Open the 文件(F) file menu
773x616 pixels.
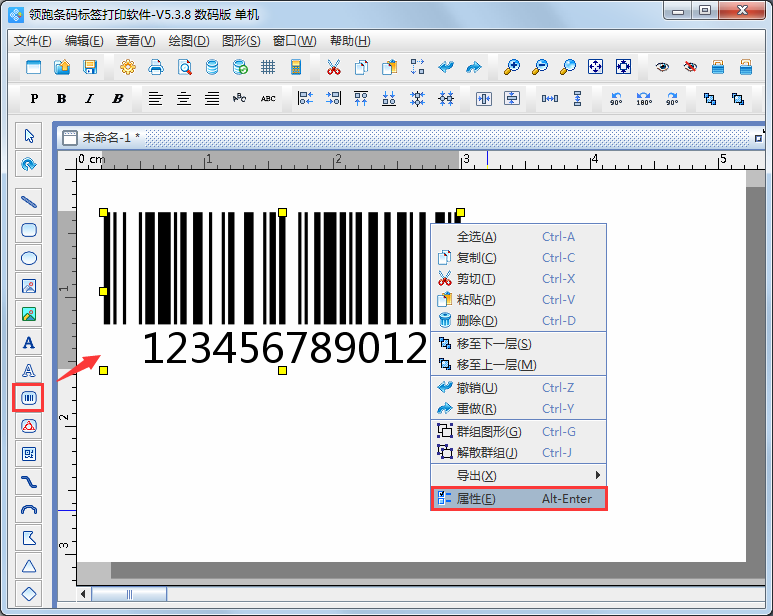pos(32,41)
